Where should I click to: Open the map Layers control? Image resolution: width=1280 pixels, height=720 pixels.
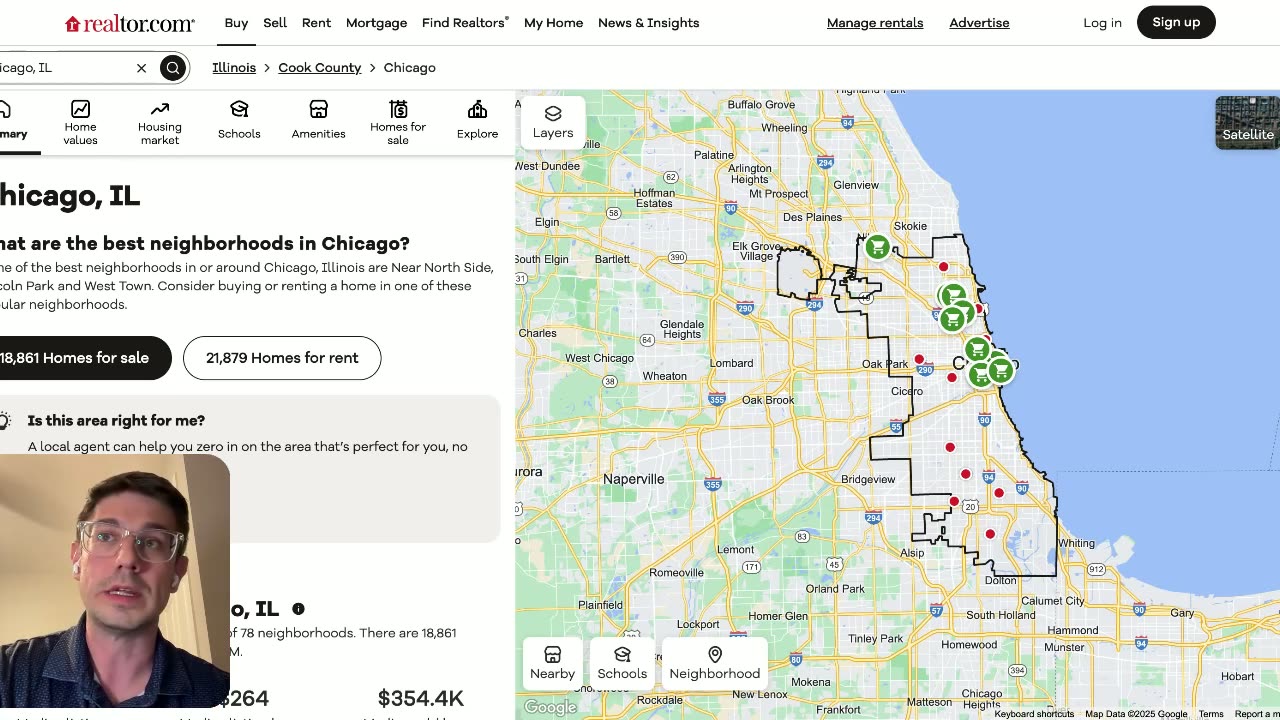pyautogui.click(x=553, y=122)
